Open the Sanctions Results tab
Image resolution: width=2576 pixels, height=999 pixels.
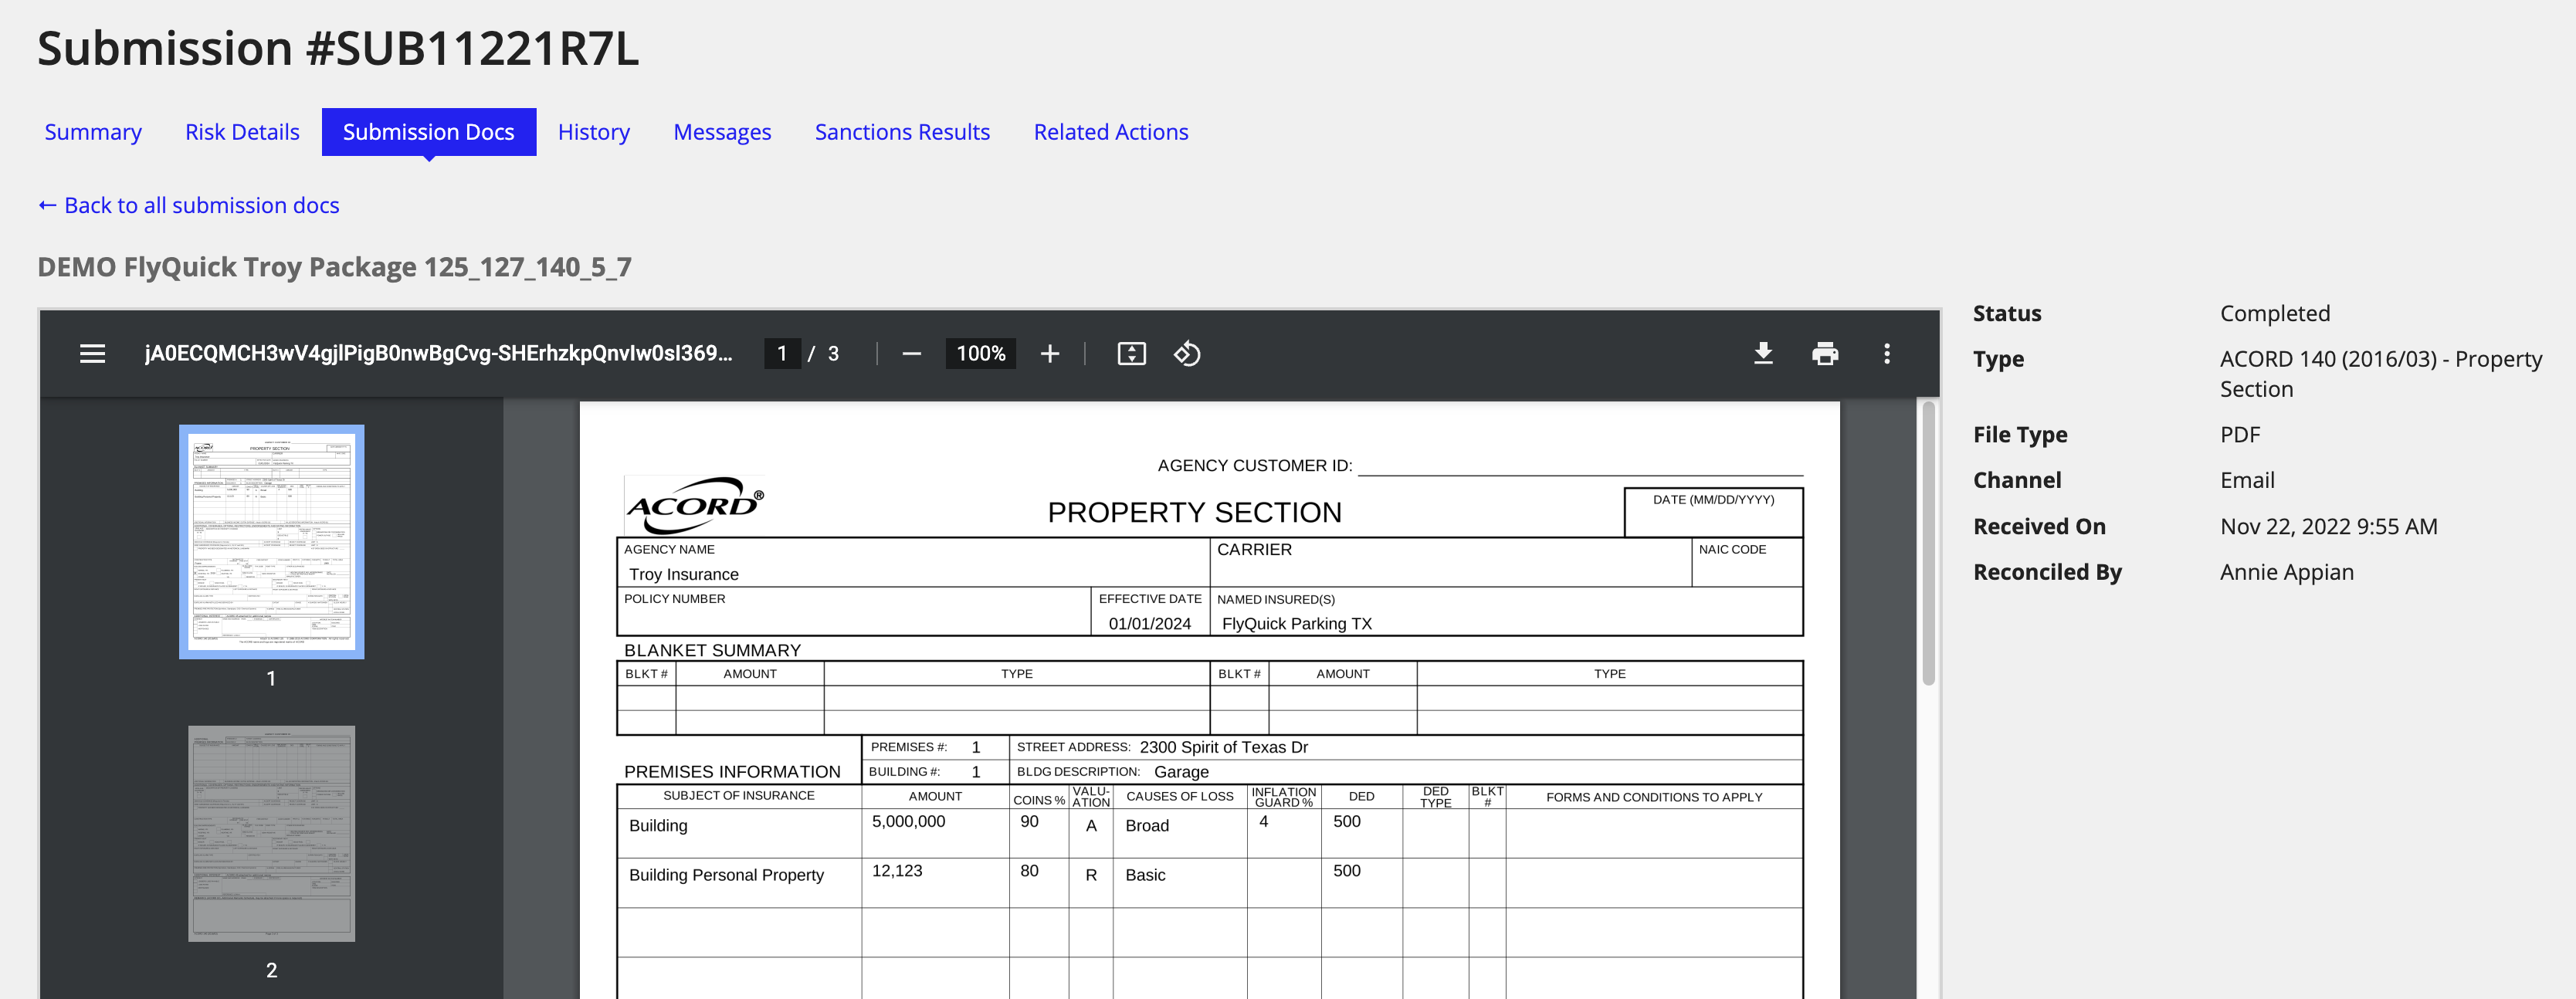coord(901,131)
